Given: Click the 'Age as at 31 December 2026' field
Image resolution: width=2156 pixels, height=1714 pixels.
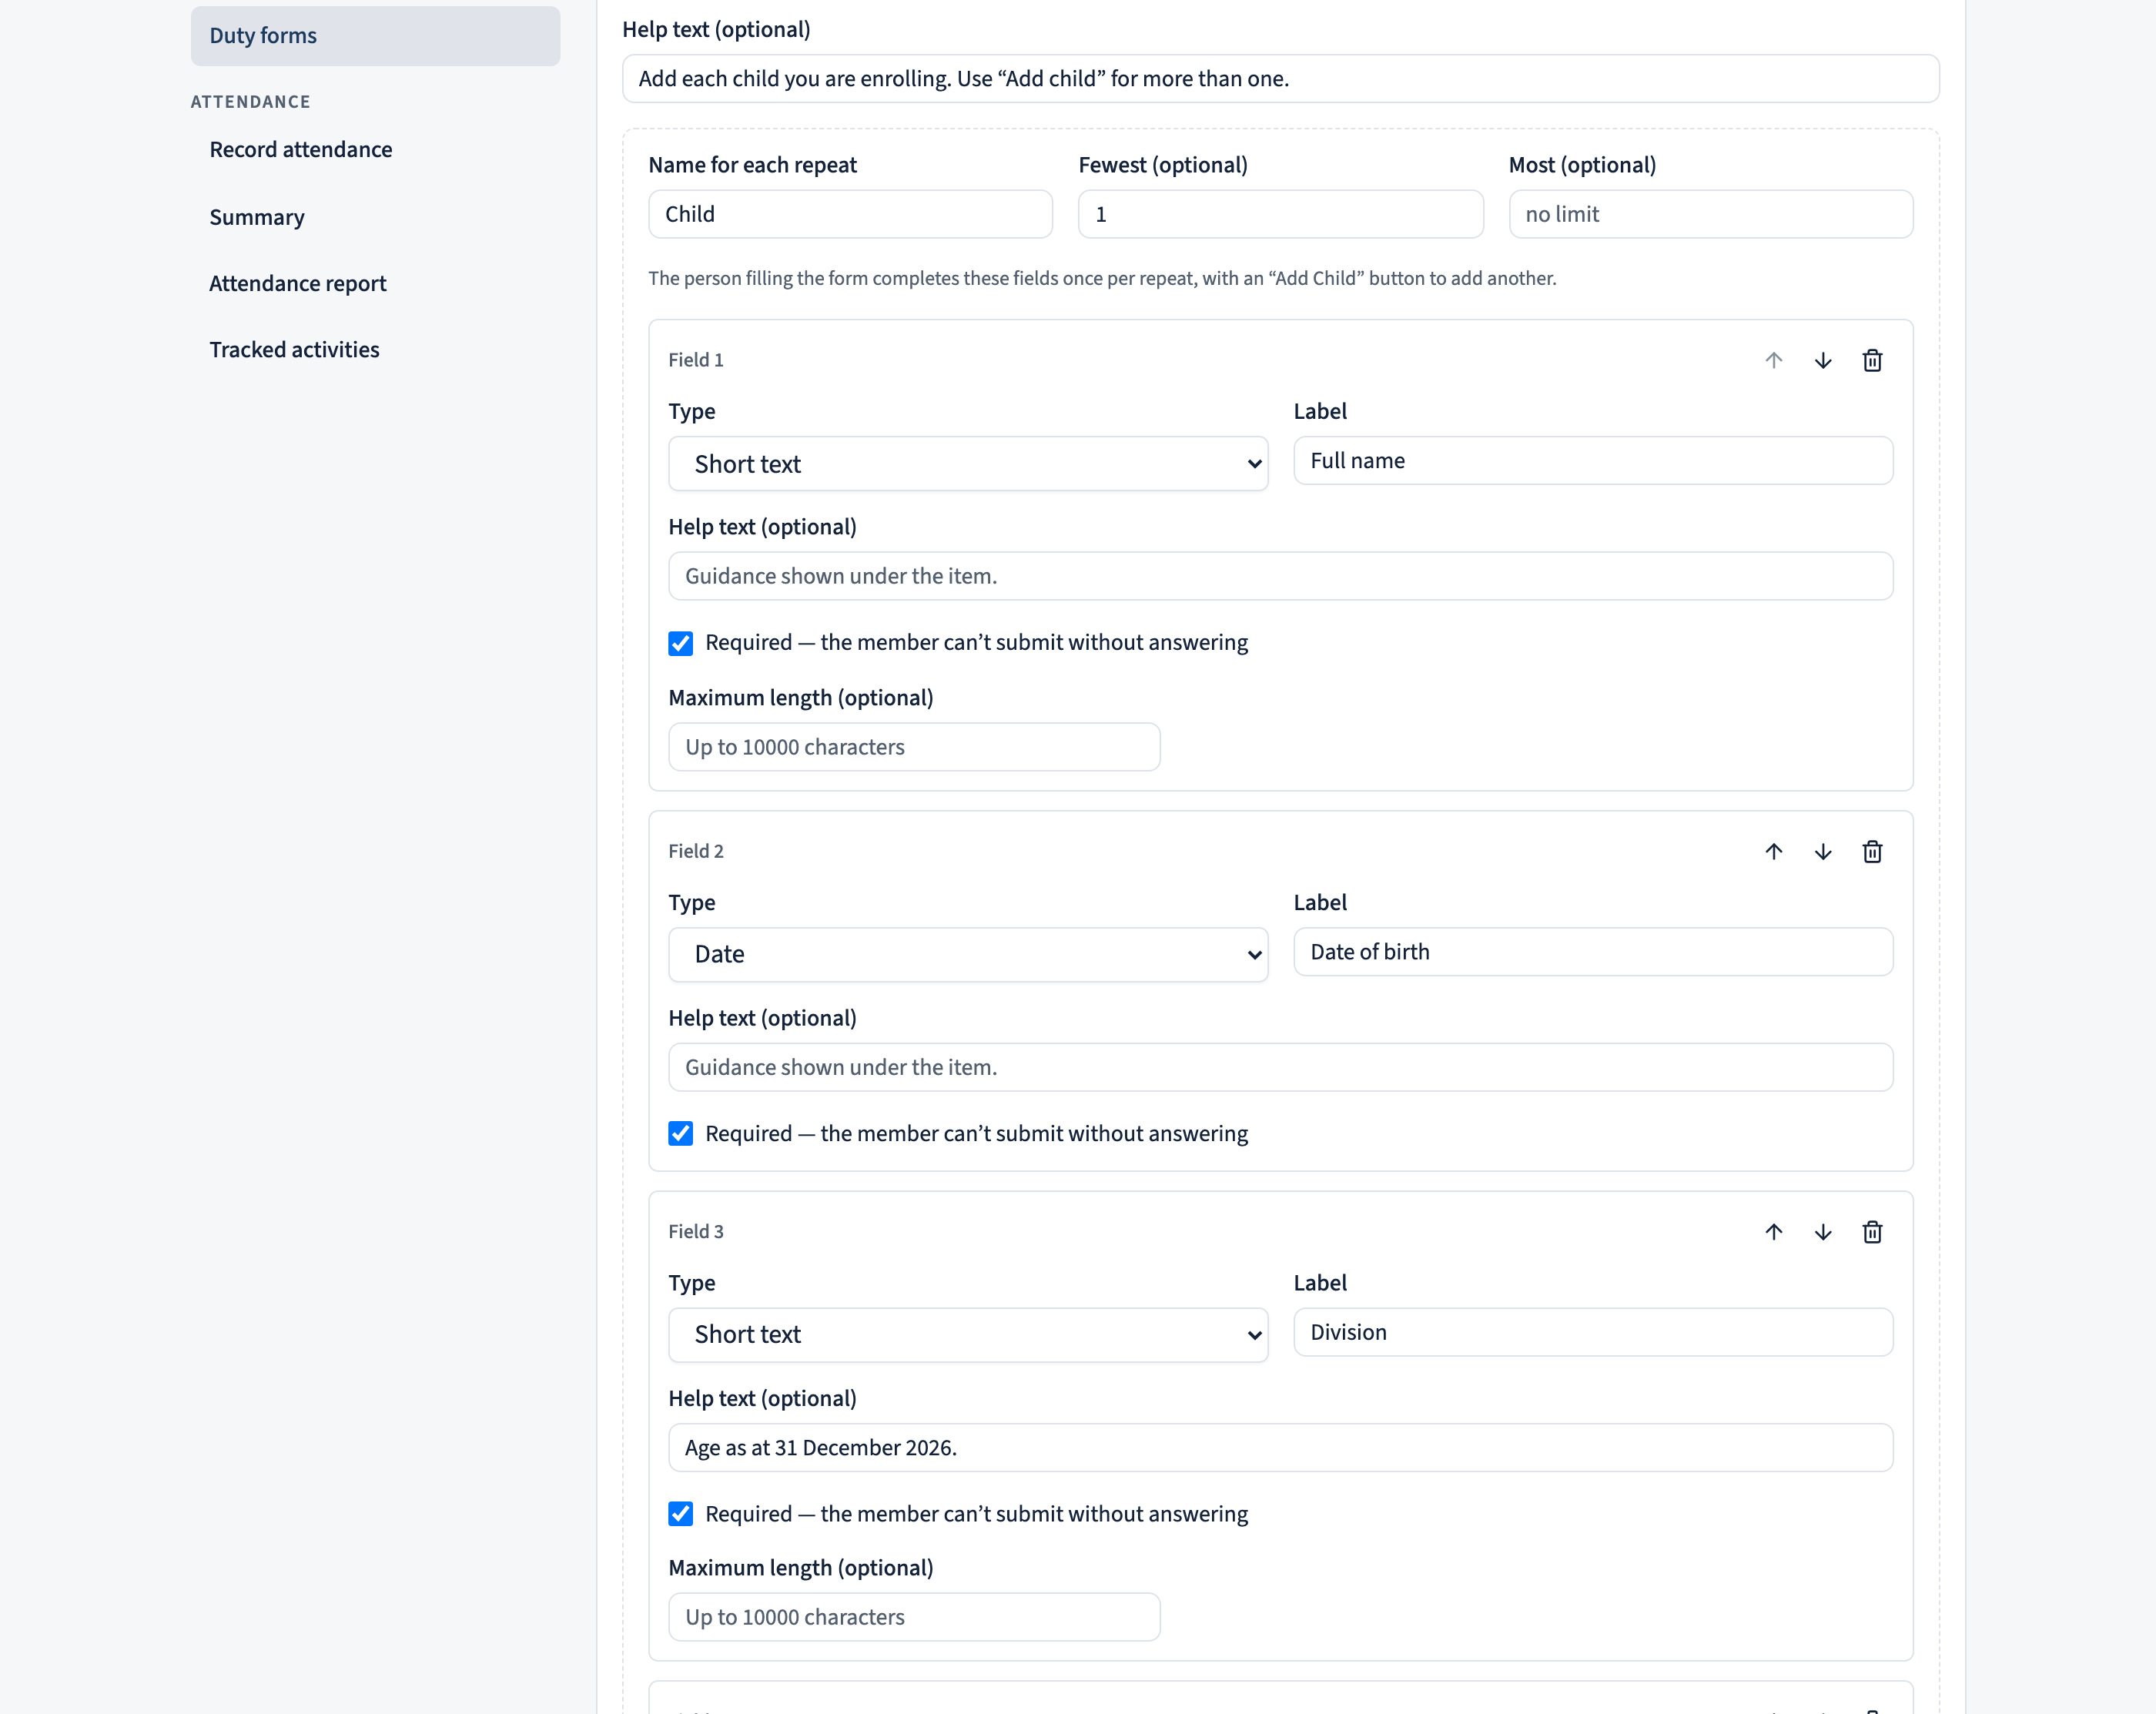Looking at the screenshot, I should click(1280, 1448).
